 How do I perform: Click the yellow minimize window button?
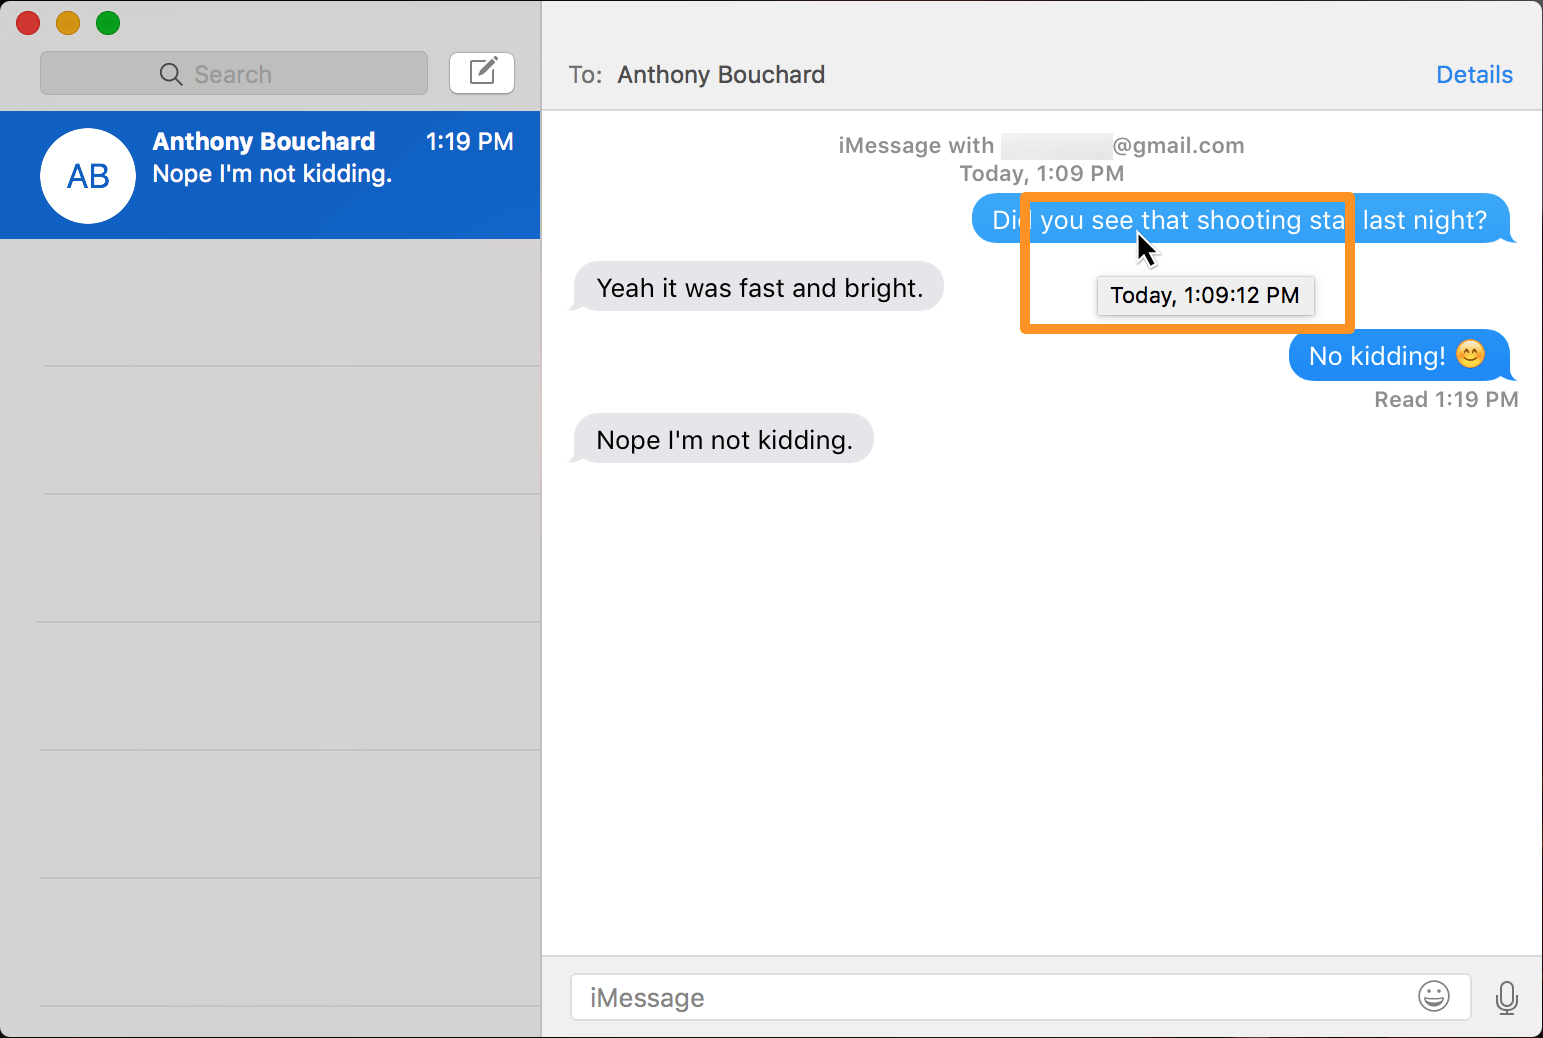coord(68,23)
